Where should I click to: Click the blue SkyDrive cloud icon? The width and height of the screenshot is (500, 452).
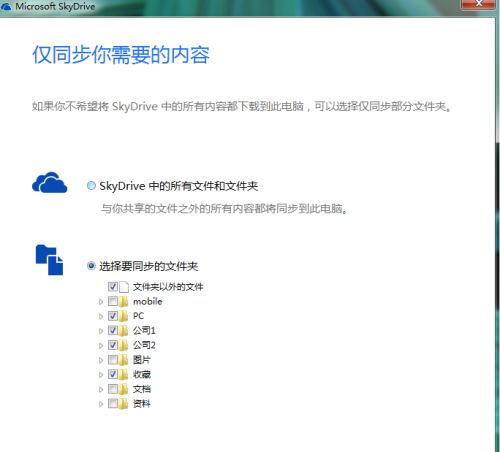pos(50,183)
